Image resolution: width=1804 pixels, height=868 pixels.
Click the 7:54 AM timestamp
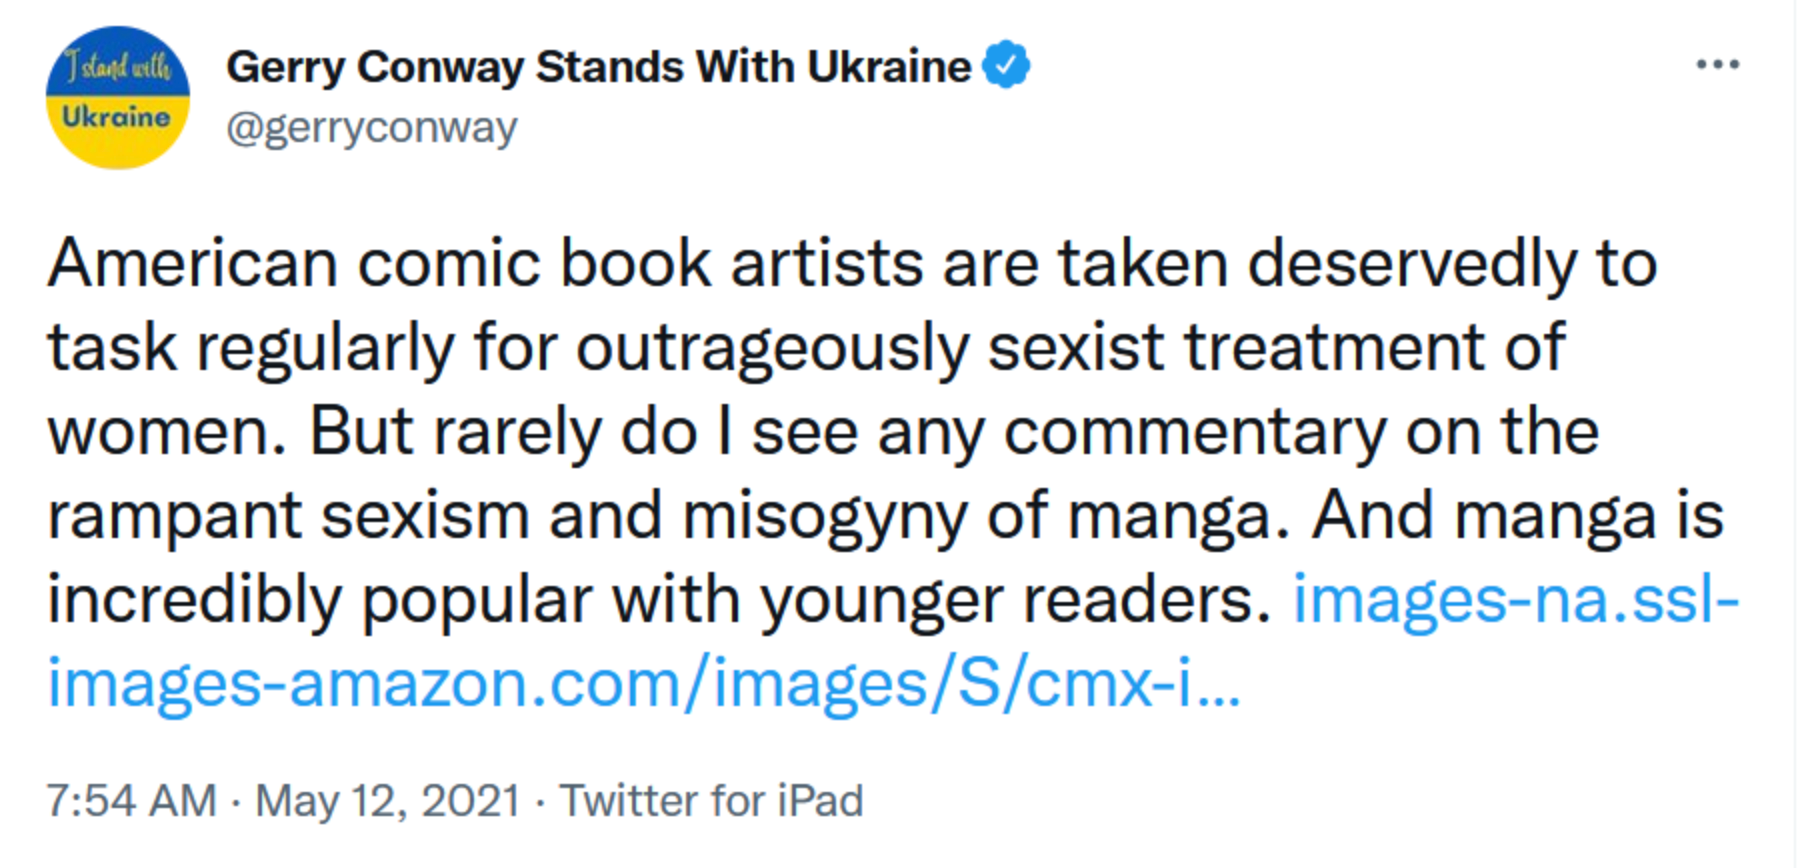pos(132,801)
